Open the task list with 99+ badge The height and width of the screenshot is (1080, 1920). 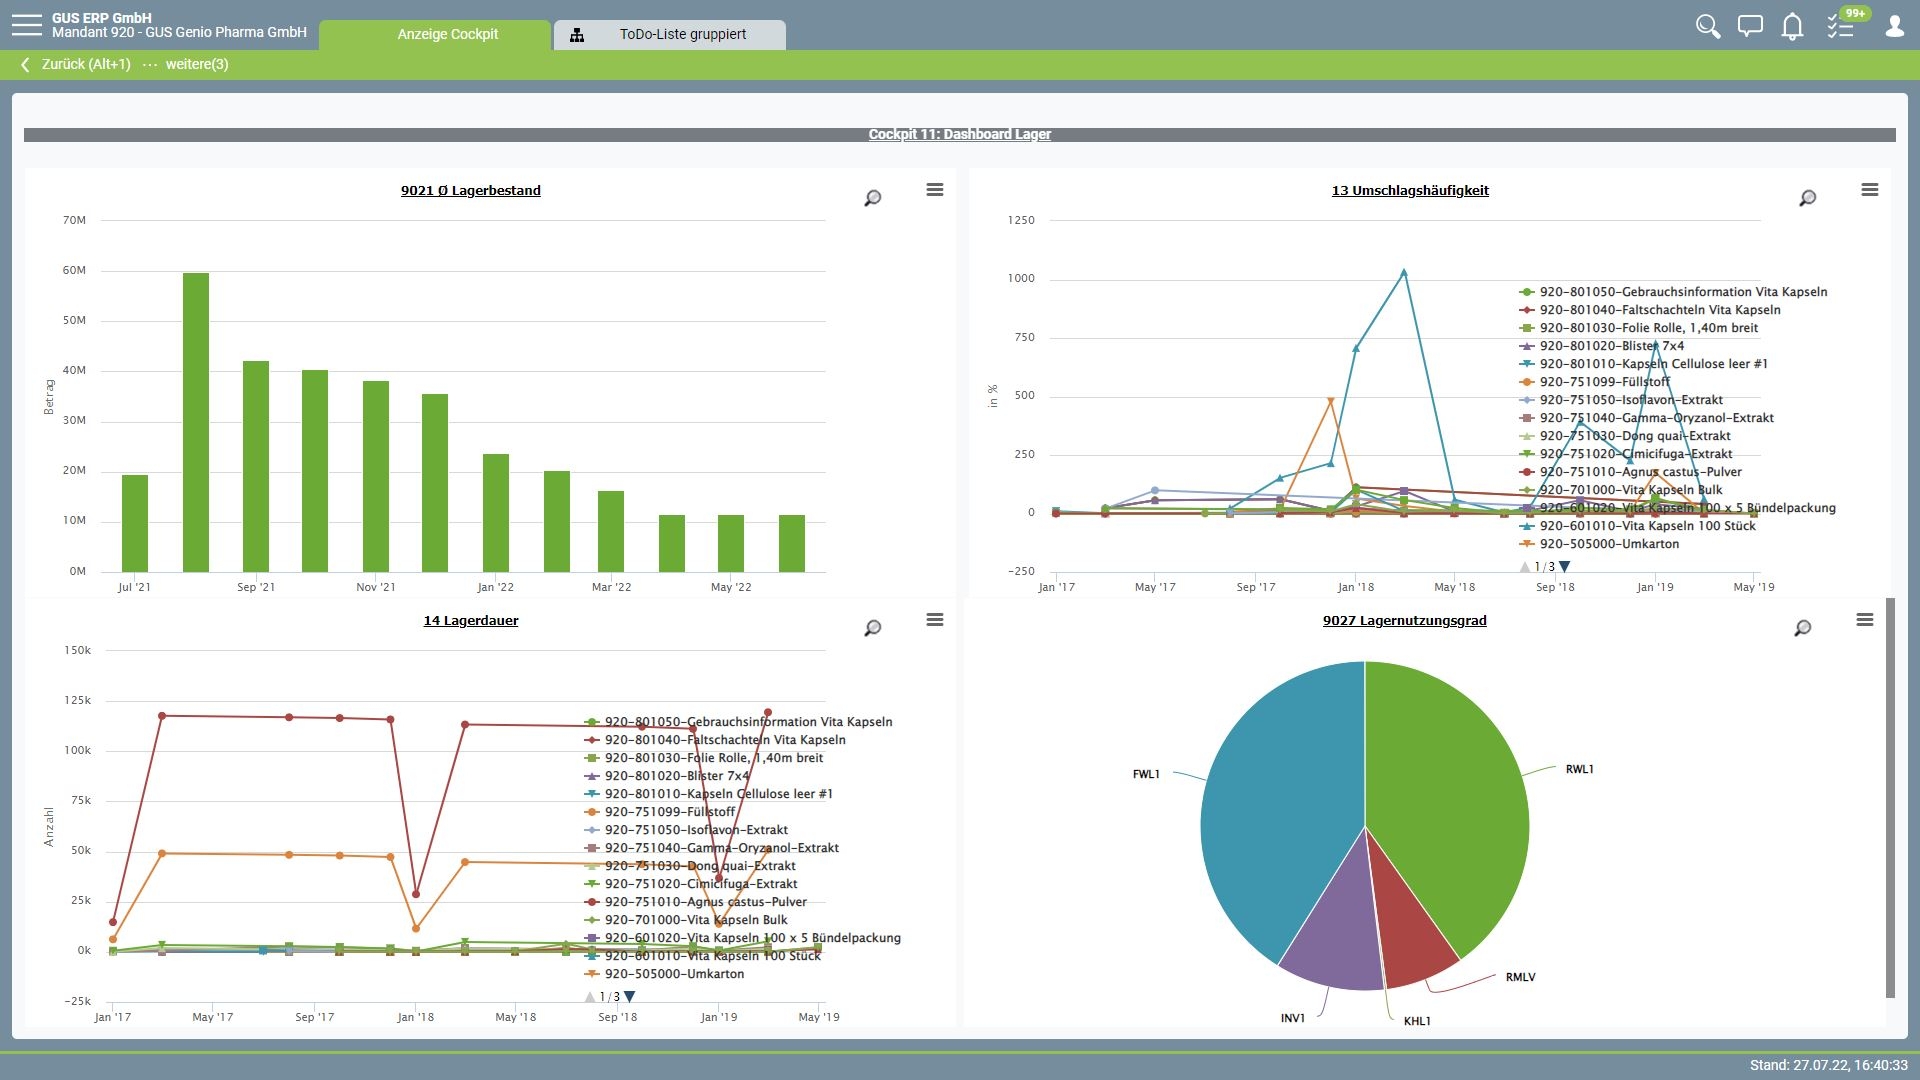point(1840,26)
